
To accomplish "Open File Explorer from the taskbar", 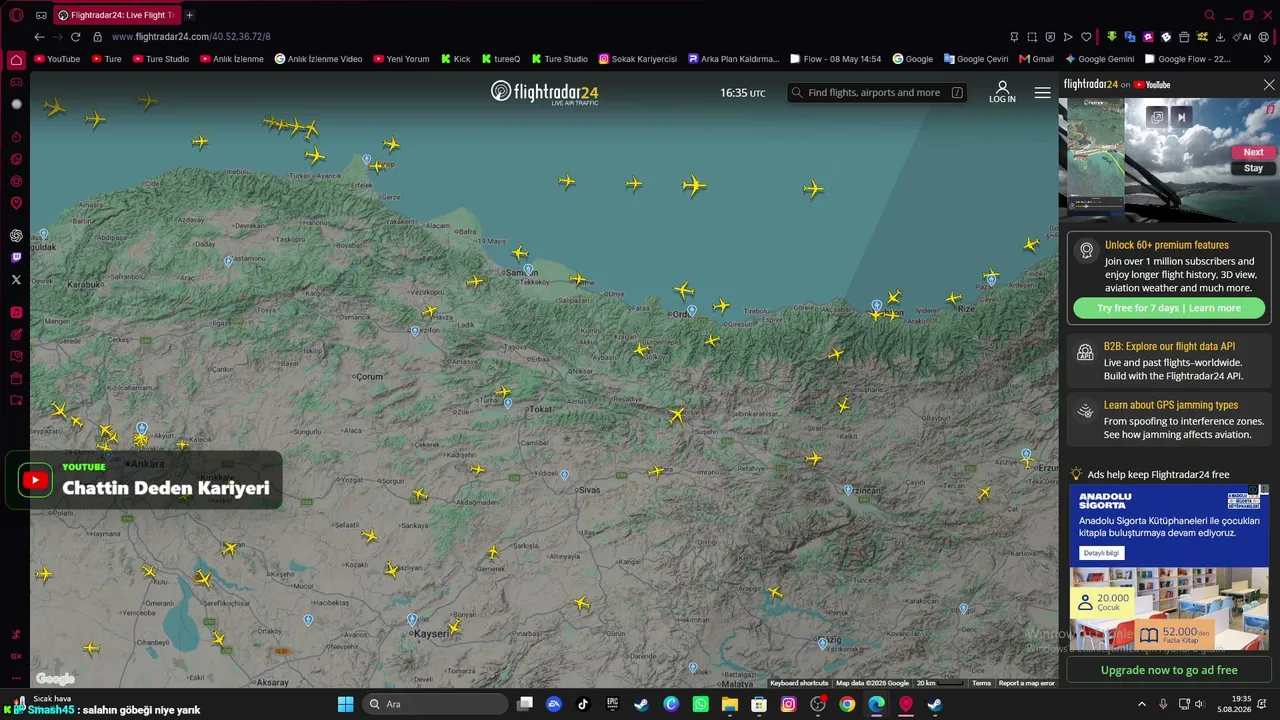I will [x=730, y=704].
